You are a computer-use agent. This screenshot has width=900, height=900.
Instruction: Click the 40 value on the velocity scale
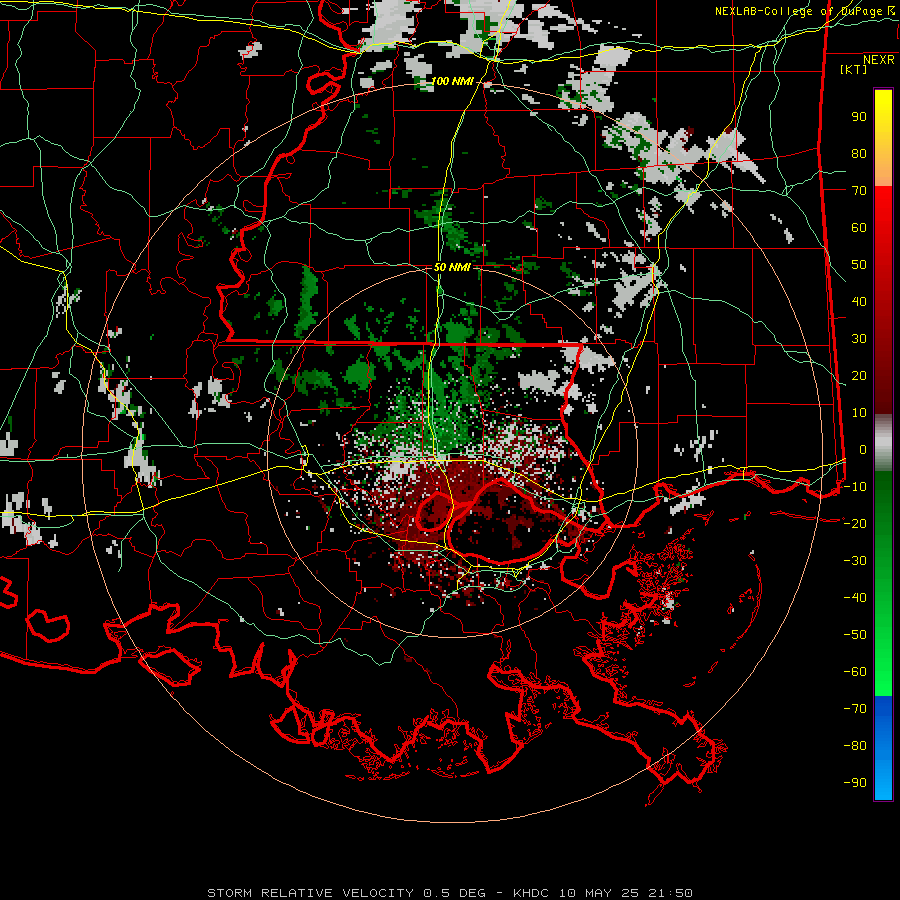[859, 302]
